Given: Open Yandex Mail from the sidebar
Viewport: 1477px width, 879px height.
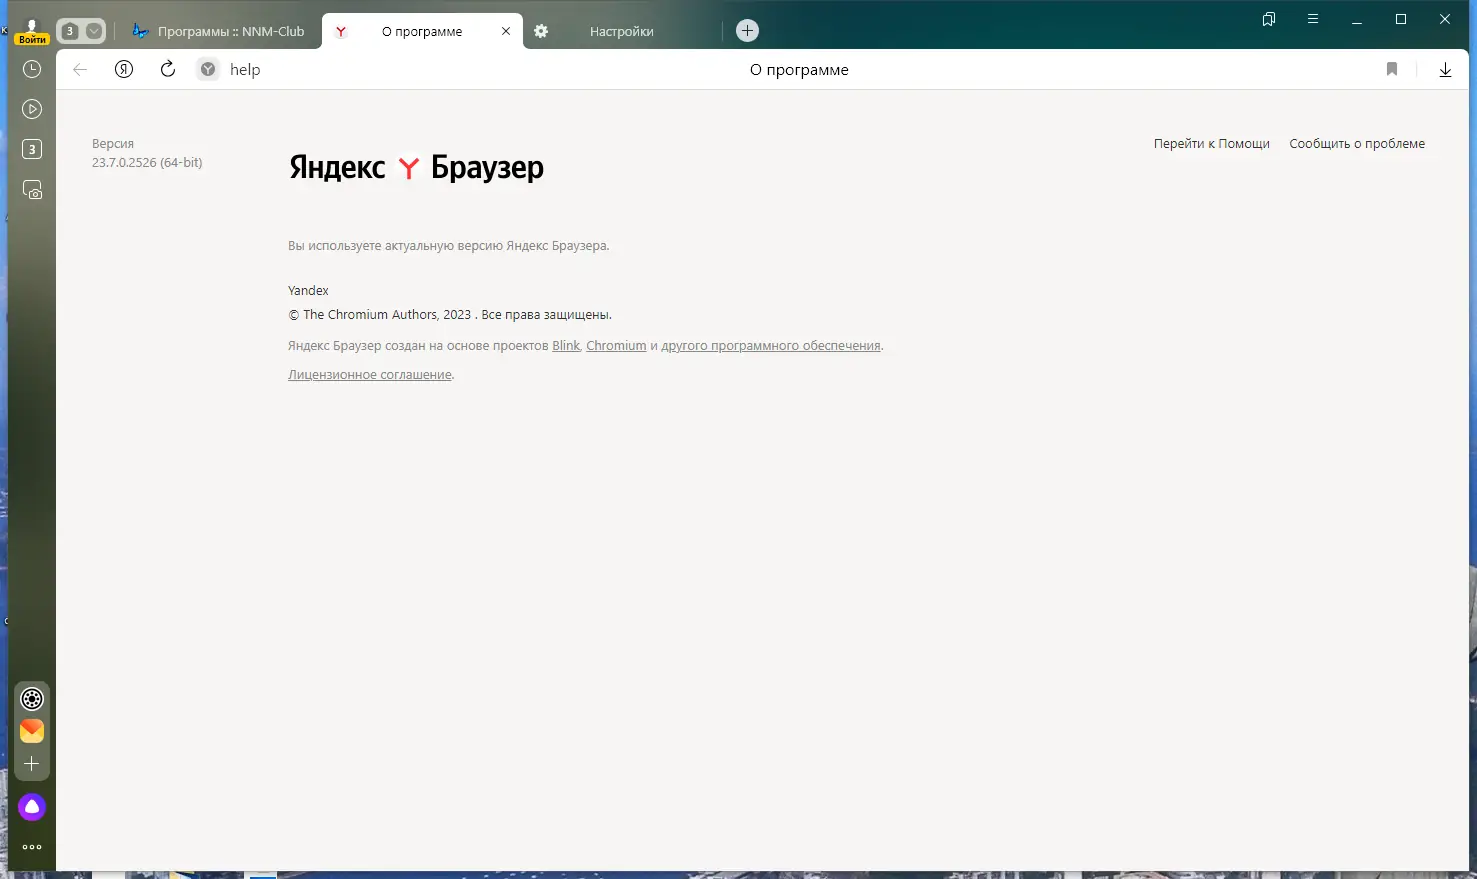Looking at the screenshot, I should (32, 731).
